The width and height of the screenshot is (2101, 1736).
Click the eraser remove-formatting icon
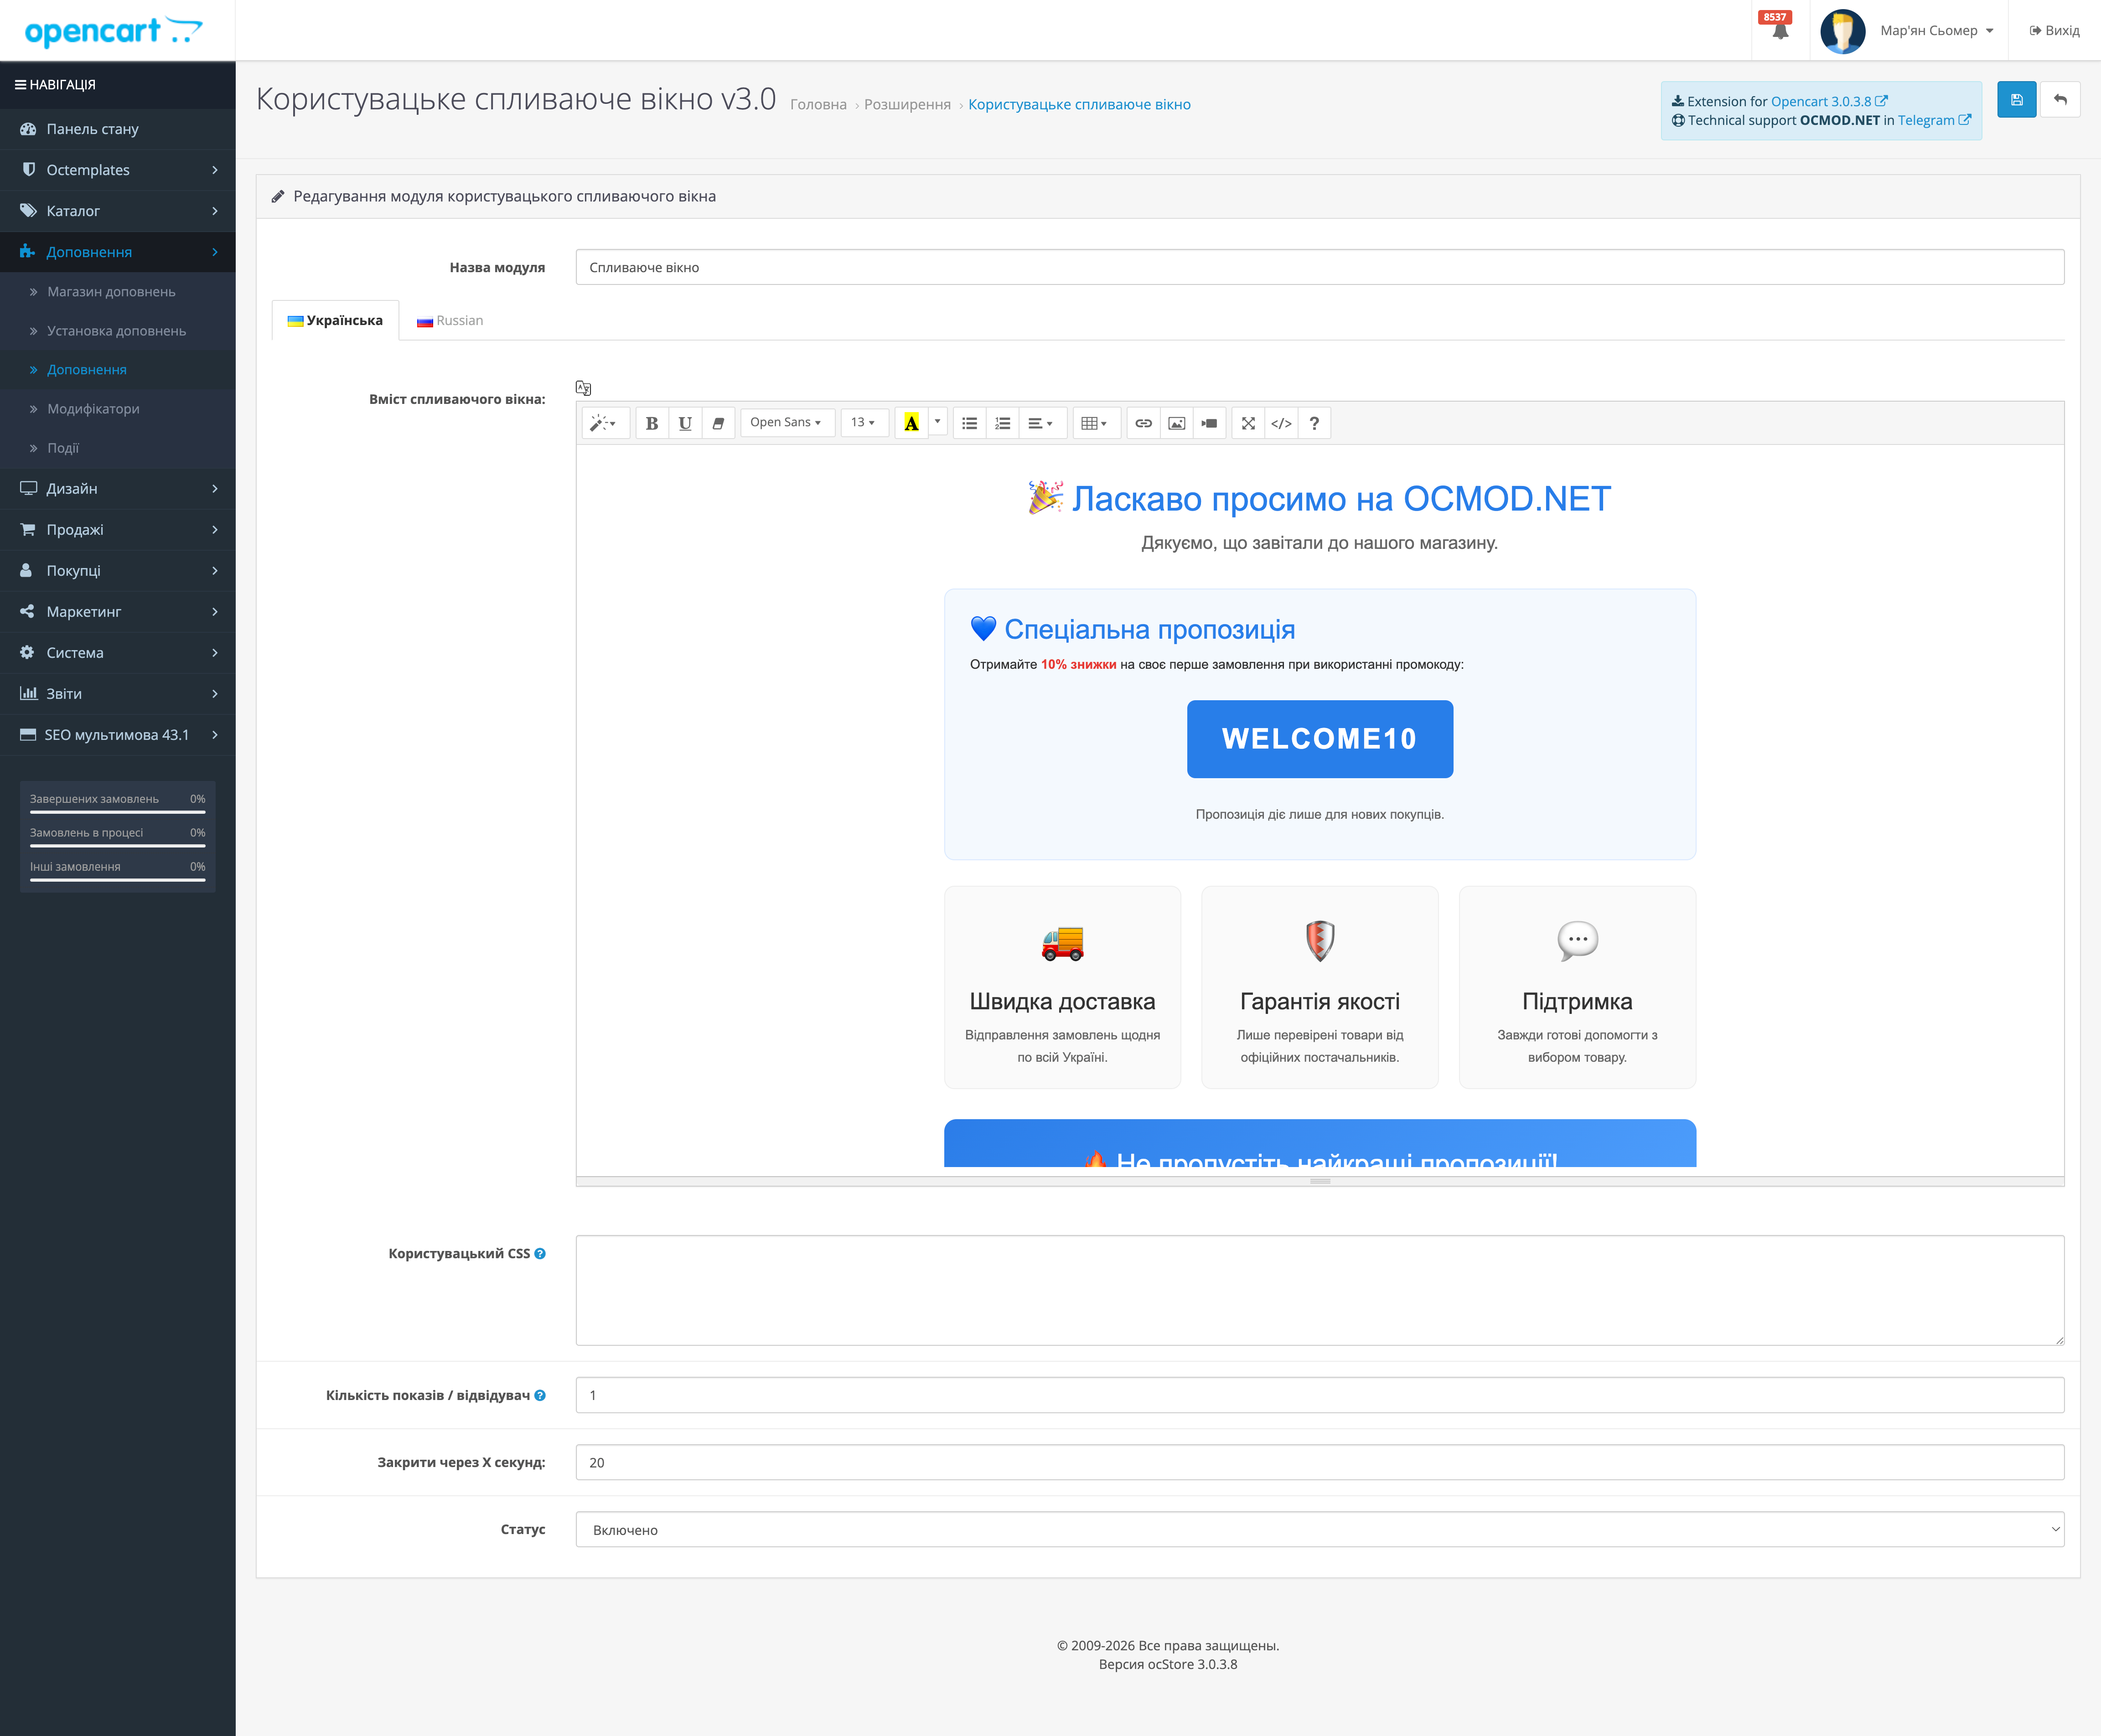tap(718, 423)
